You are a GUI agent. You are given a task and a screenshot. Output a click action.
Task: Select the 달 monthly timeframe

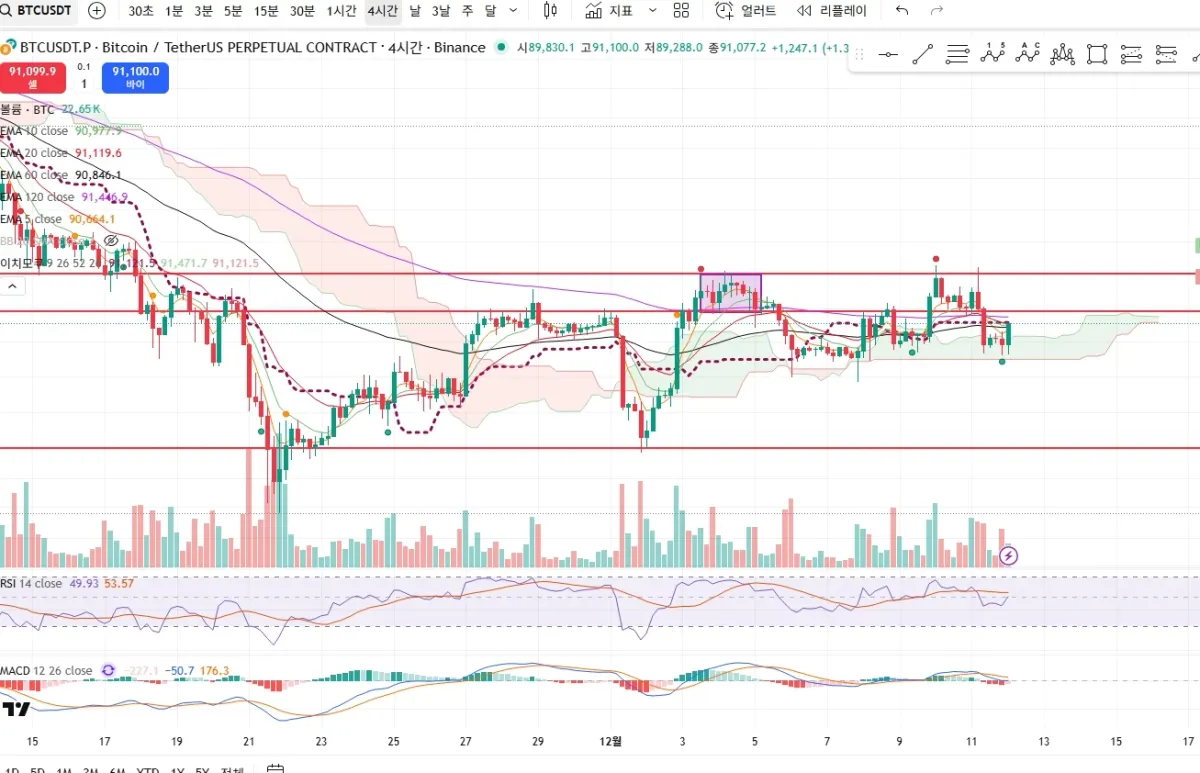pyautogui.click(x=490, y=11)
